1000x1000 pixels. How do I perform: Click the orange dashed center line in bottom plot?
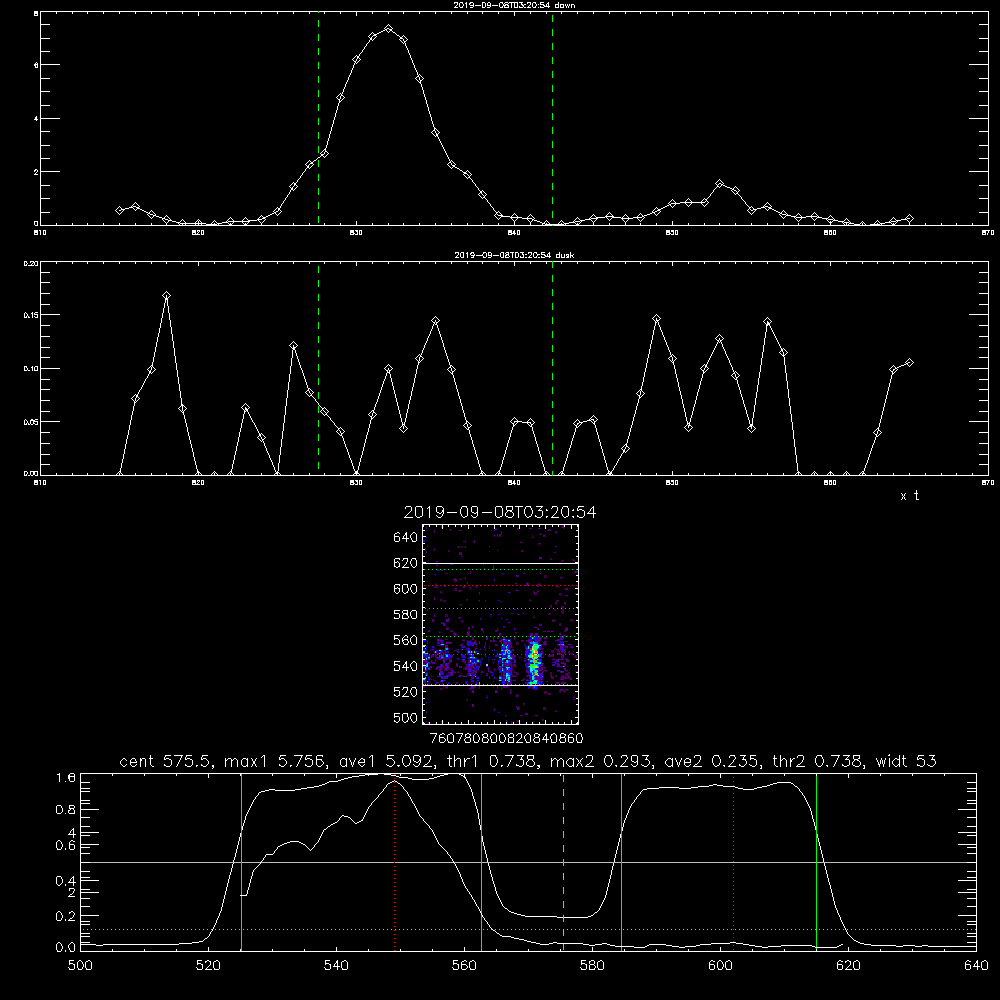pyautogui.click(x=563, y=862)
